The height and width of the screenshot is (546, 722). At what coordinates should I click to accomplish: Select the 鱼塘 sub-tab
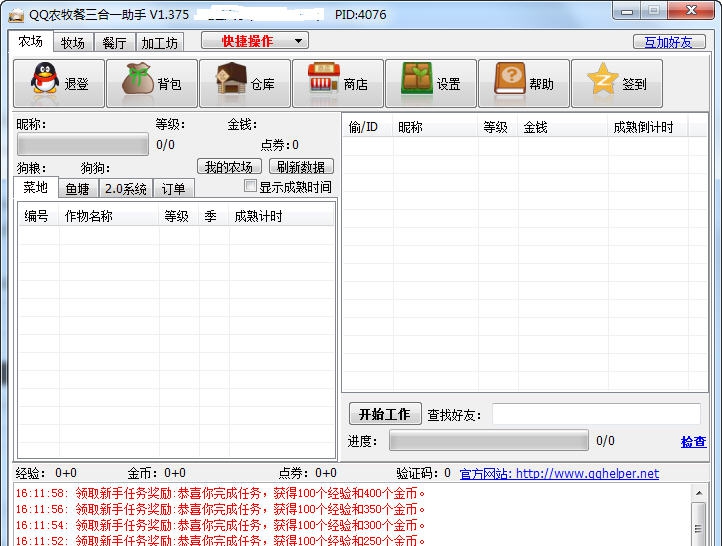coord(77,189)
